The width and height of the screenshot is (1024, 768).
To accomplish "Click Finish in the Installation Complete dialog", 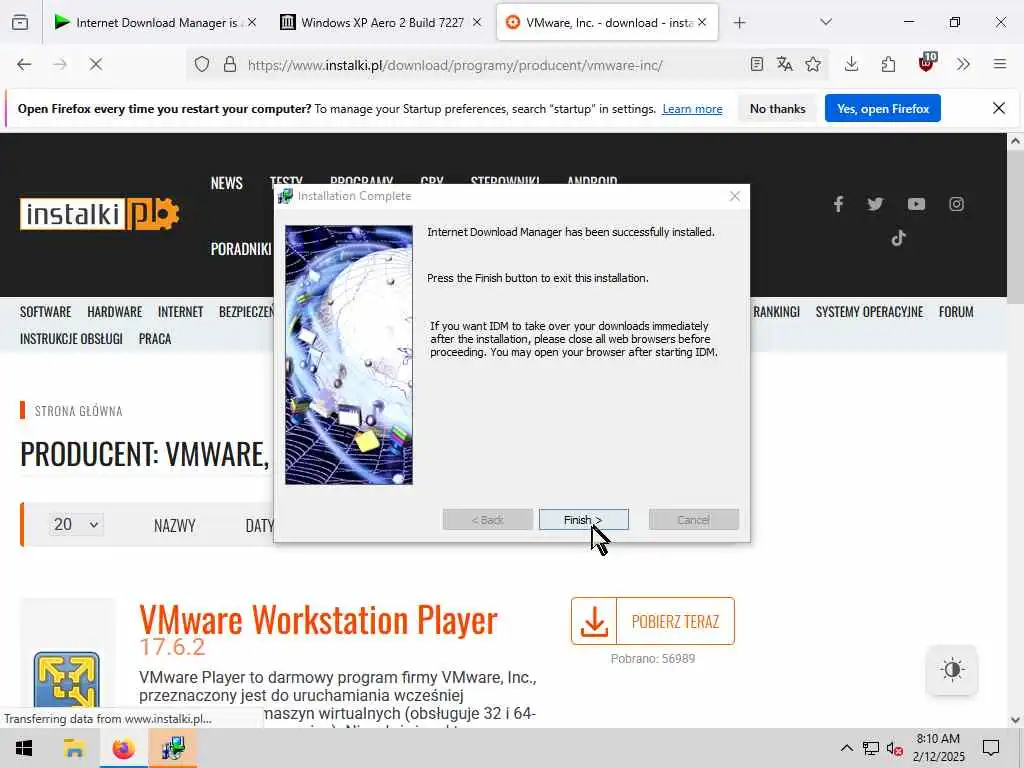I will 583,520.
